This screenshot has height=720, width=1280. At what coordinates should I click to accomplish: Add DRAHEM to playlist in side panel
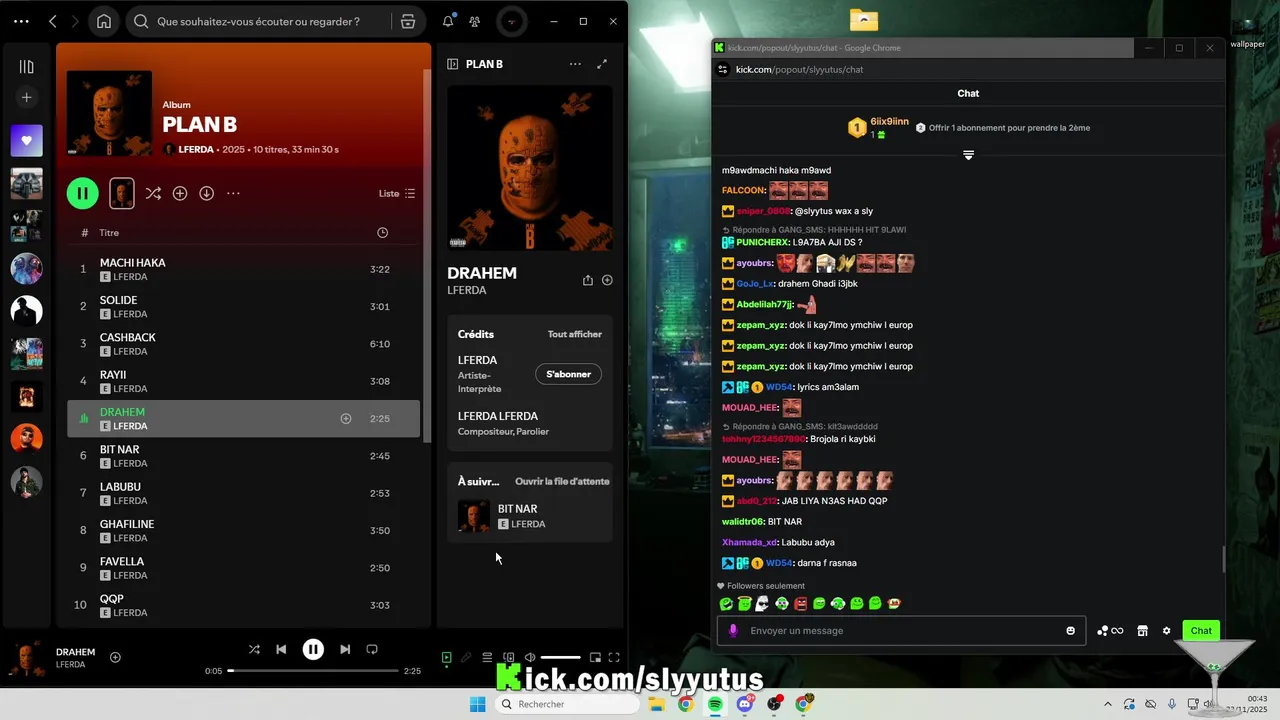point(607,280)
